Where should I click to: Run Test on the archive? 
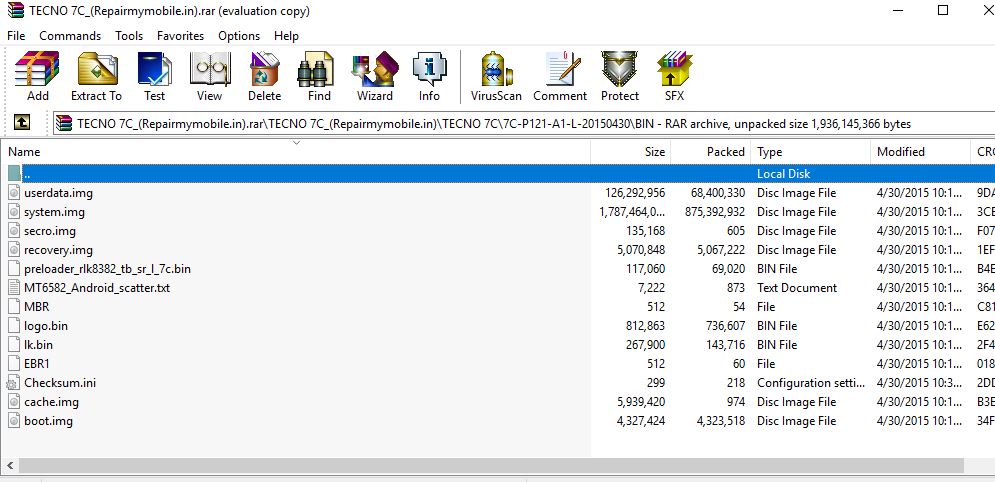[154, 77]
